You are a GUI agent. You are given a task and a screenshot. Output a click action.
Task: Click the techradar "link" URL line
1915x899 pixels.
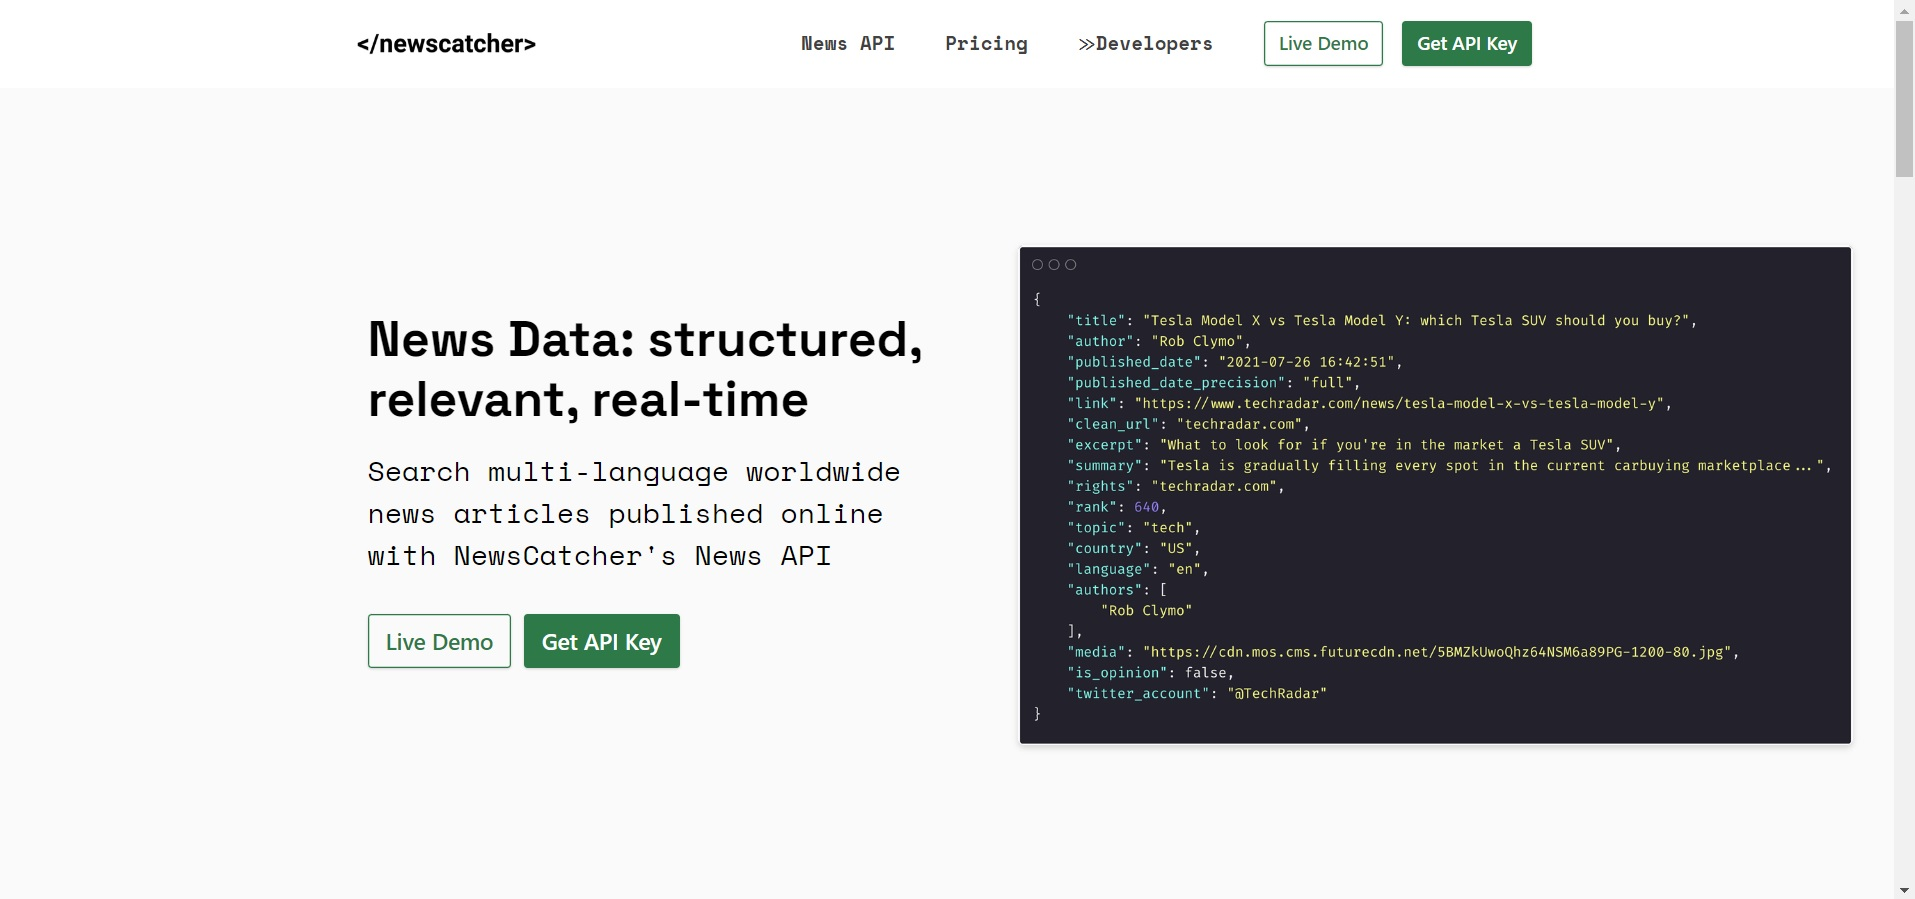point(1370,403)
